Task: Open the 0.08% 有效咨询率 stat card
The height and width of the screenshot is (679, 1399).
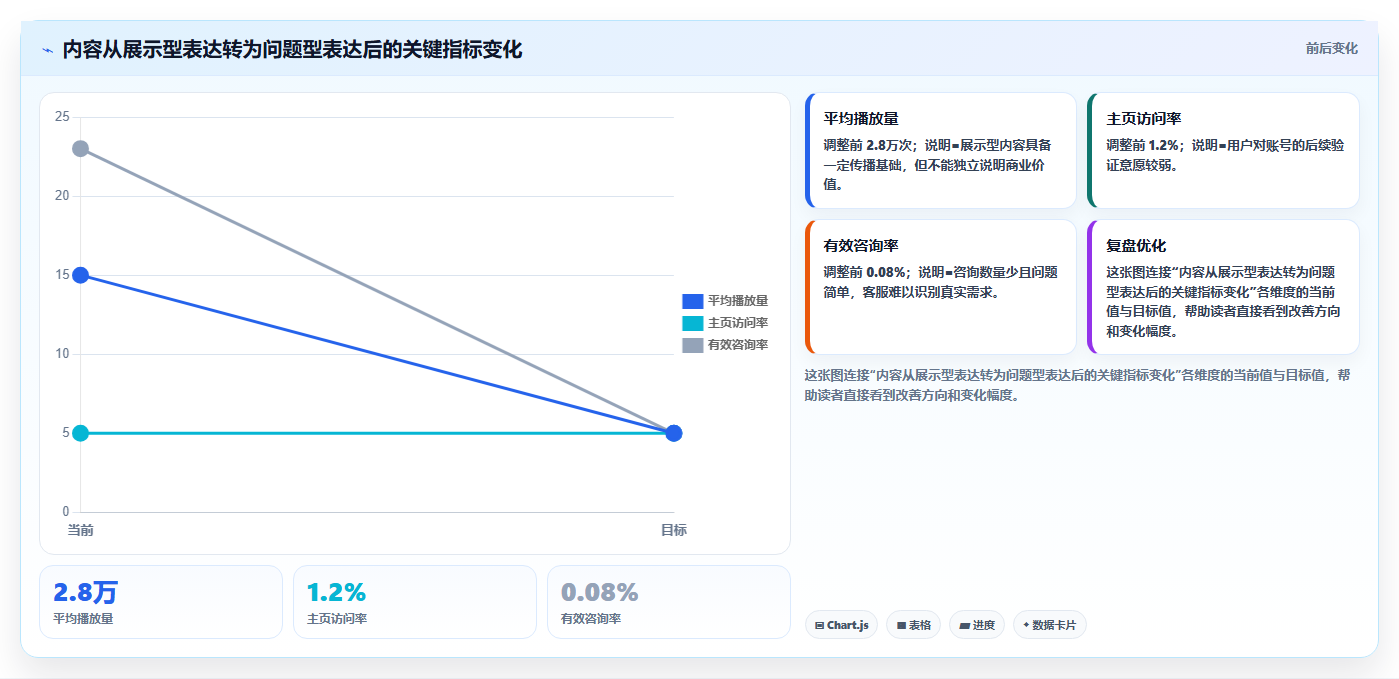Action: click(x=669, y=602)
